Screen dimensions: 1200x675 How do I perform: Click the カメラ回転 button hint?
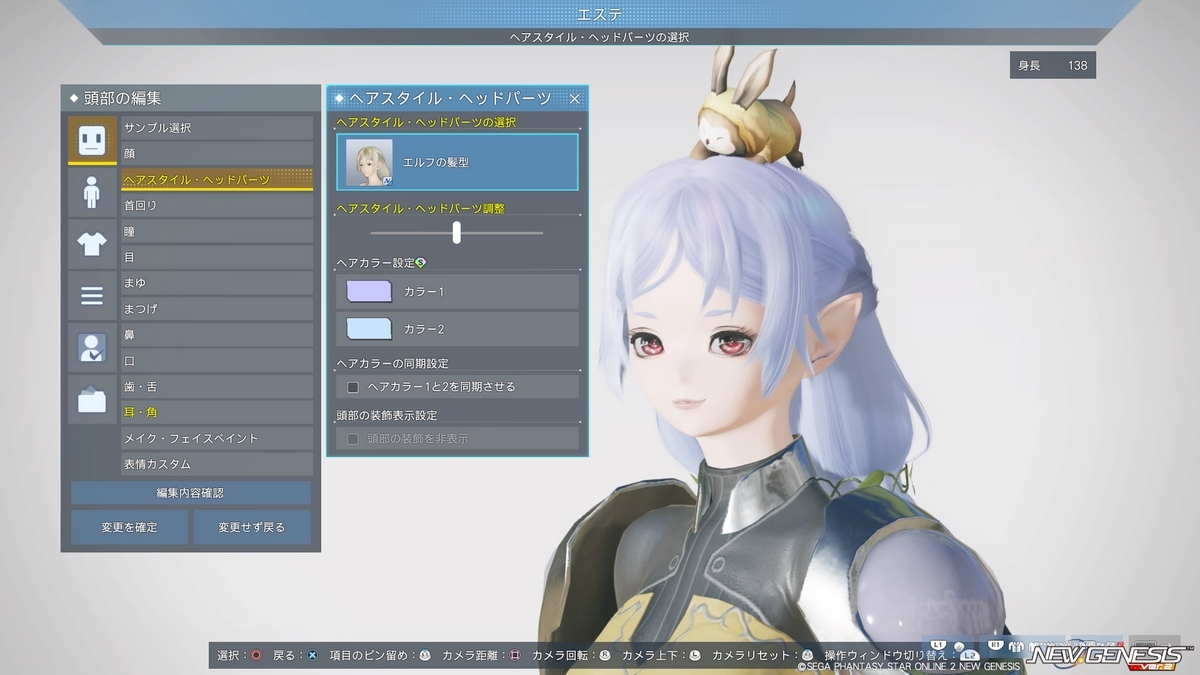571,655
